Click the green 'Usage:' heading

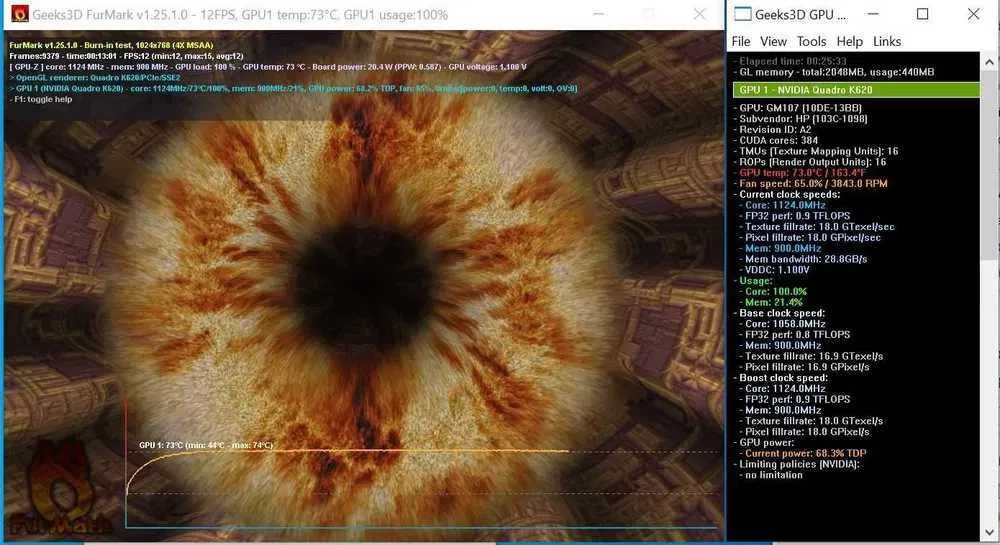(x=753, y=281)
